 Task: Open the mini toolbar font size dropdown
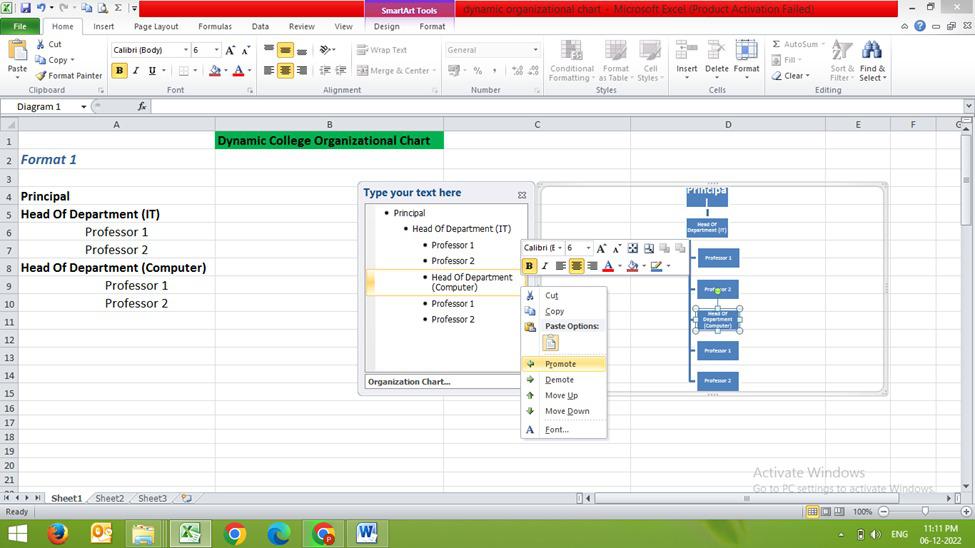tap(588, 248)
